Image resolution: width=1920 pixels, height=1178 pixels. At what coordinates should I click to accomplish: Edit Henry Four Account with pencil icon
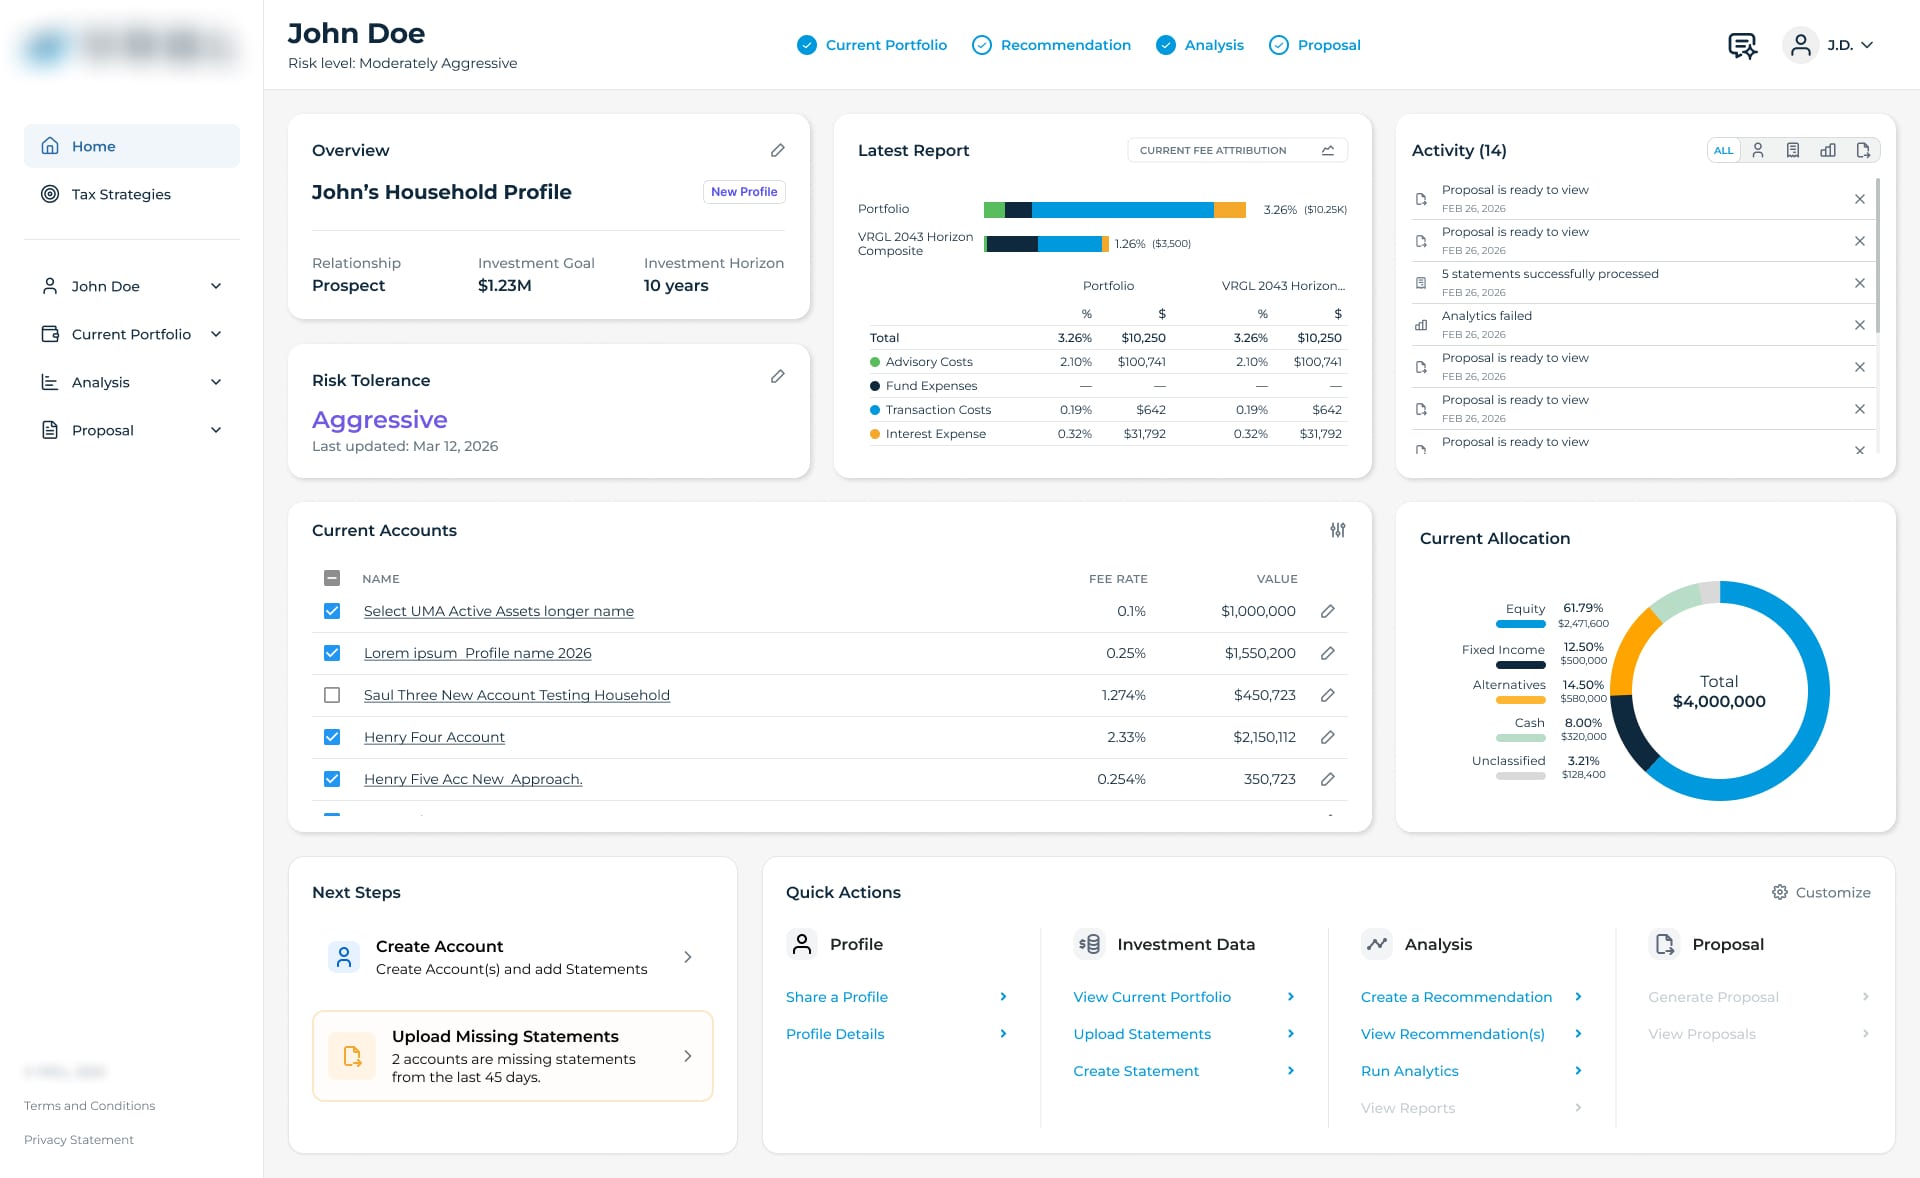1327,737
